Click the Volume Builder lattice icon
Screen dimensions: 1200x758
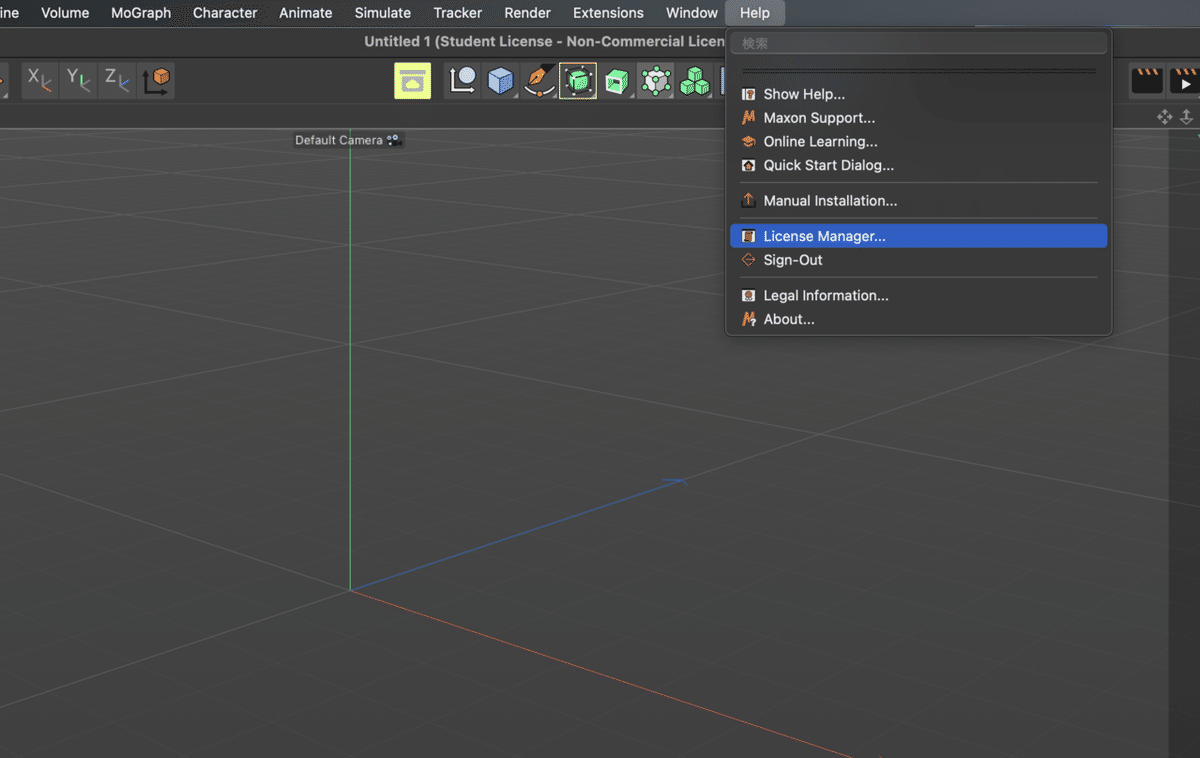tap(656, 81)
